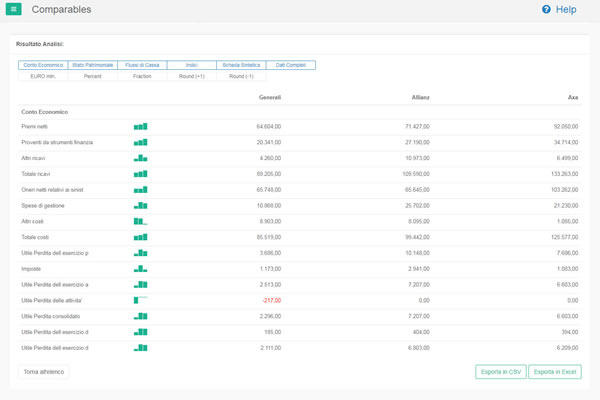Click the Generali Premi netti value 64.604,00
Screen dimensions: 600x400
269,126
